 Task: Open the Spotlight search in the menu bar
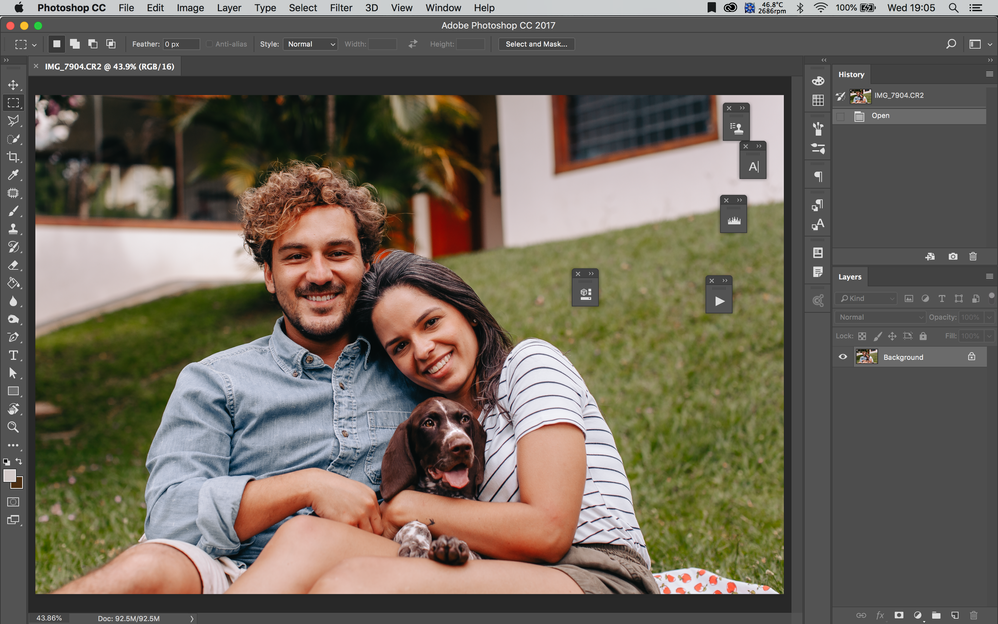click(953, 8)
